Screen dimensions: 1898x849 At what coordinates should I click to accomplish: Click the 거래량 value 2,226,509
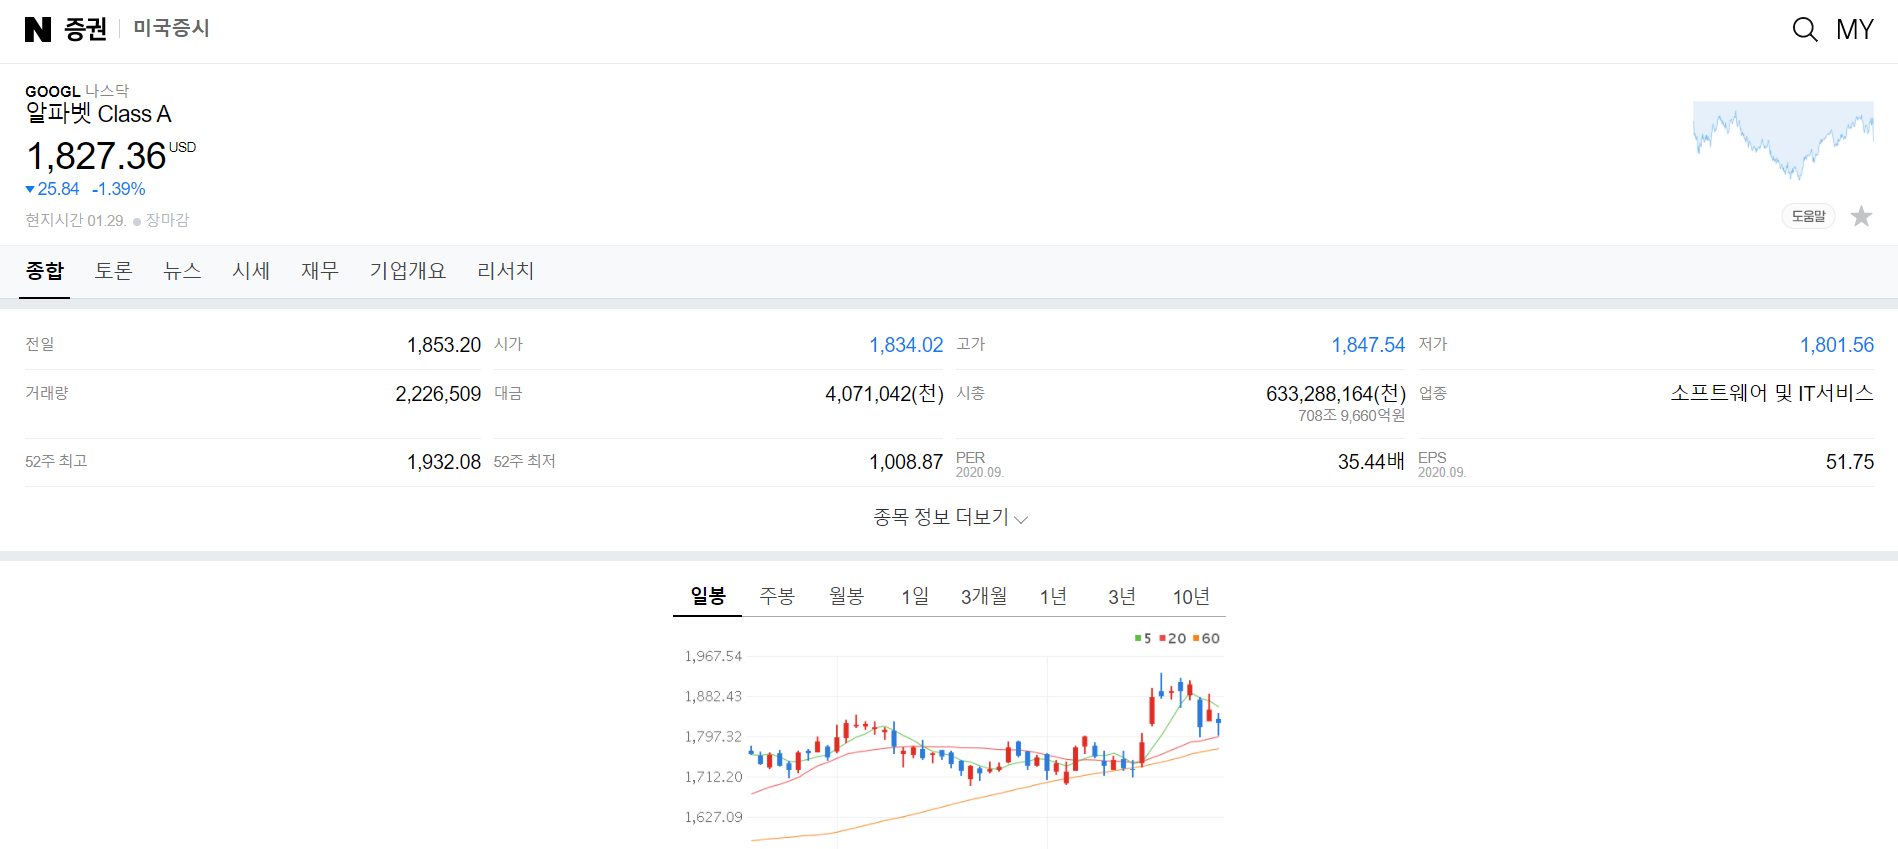point(438,394)
